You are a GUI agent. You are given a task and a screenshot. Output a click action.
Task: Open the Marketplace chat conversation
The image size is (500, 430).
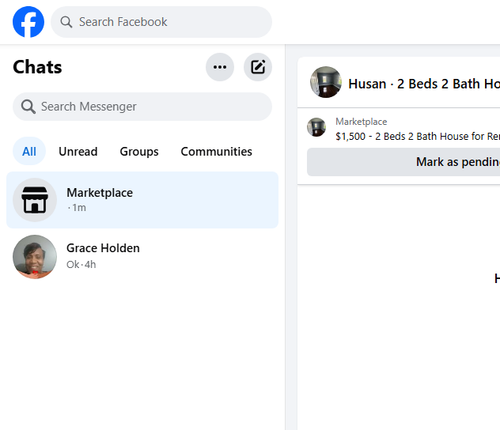(x=142, y=200)
